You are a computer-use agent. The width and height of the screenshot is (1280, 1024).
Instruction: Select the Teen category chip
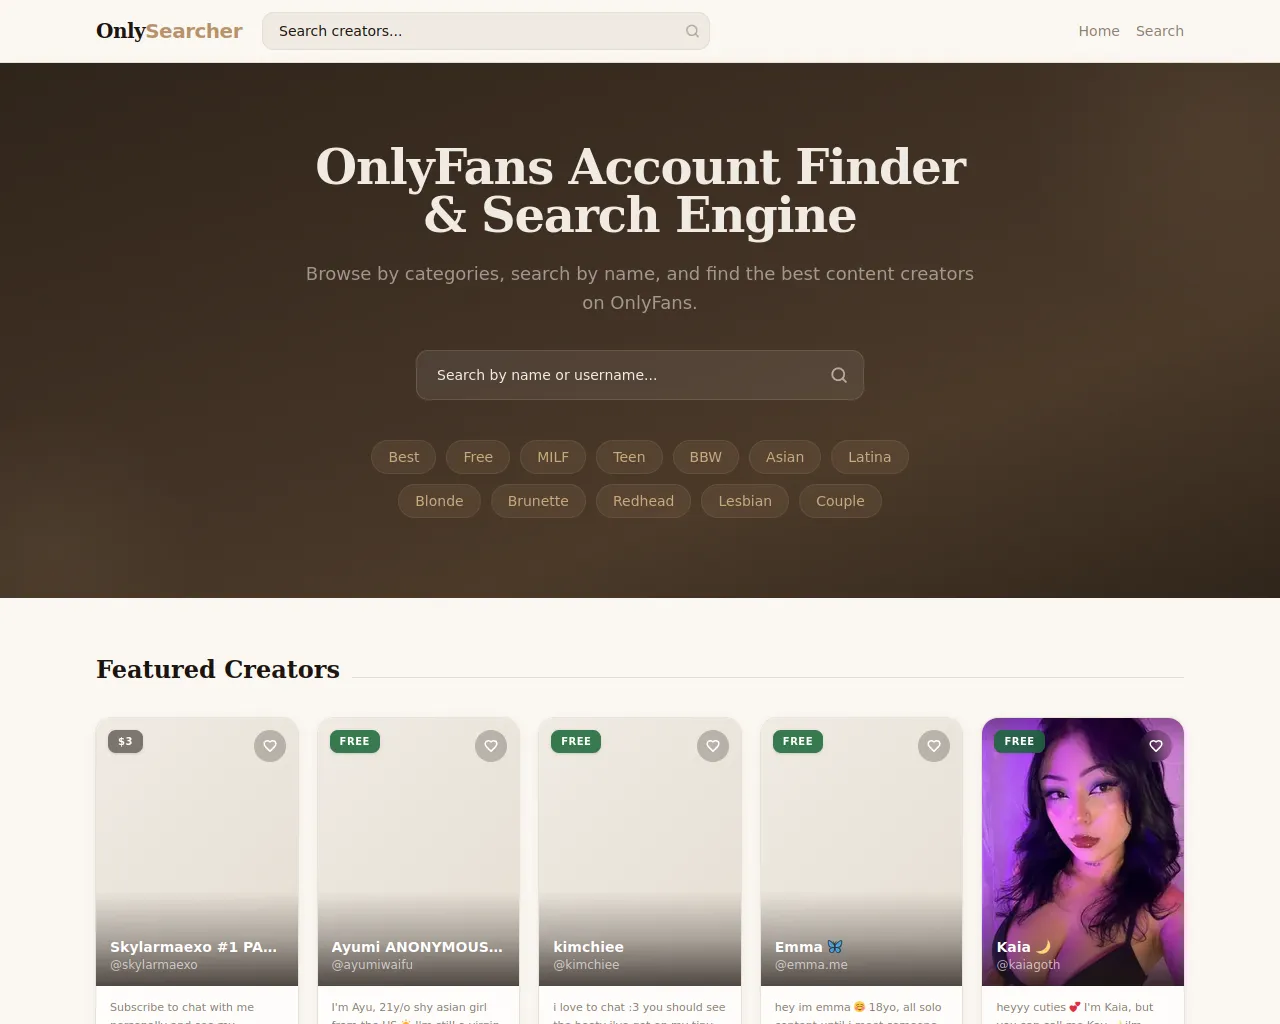tap(629, 457)
